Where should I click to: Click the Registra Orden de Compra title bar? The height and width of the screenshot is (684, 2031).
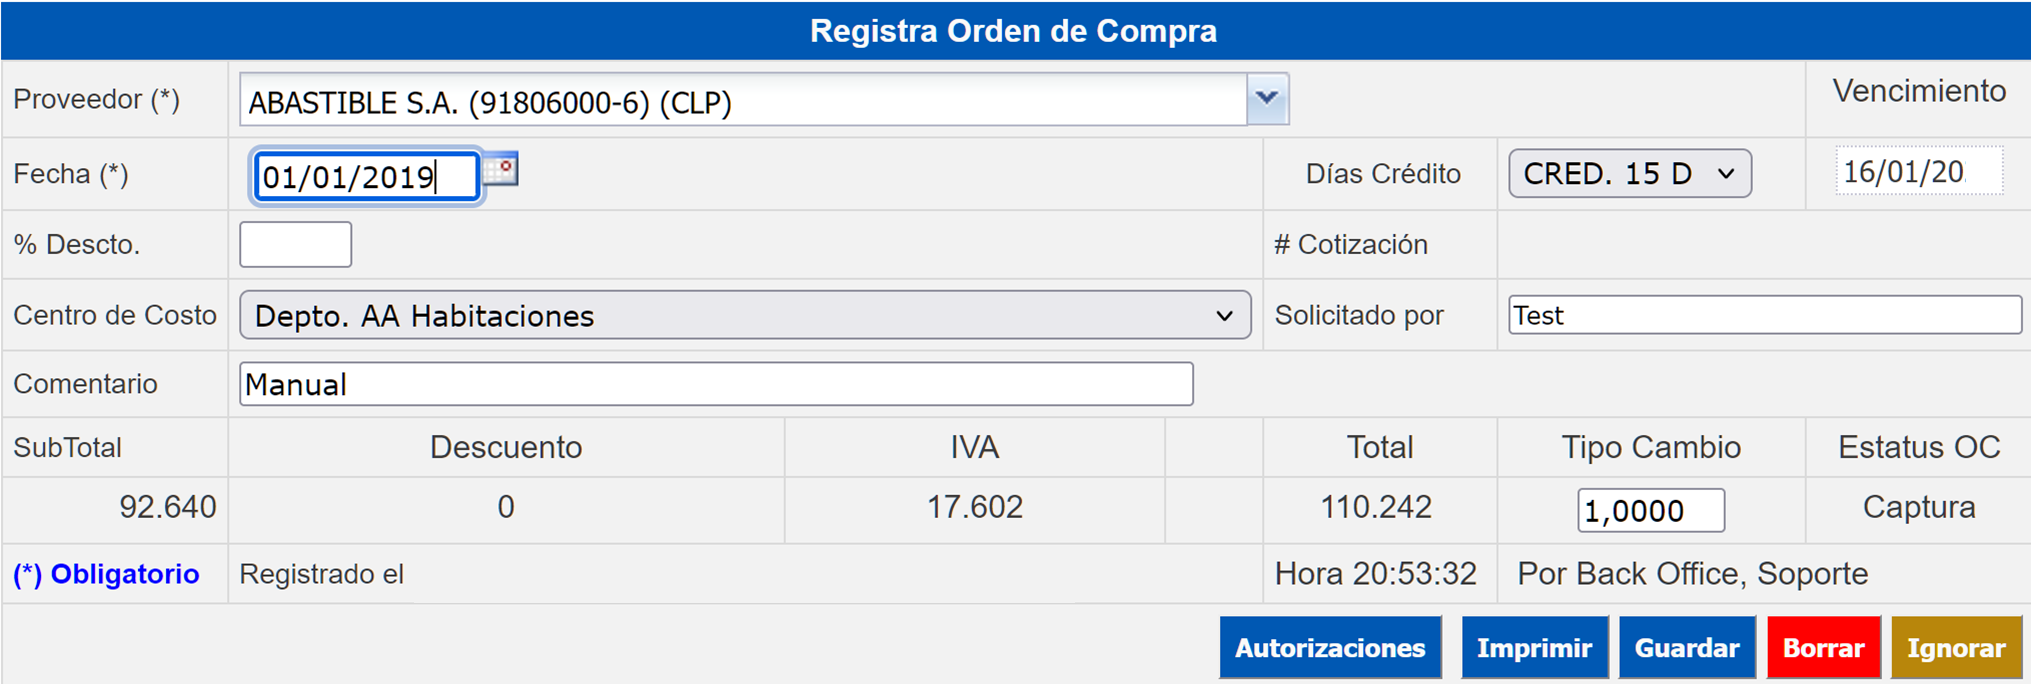1014,31
